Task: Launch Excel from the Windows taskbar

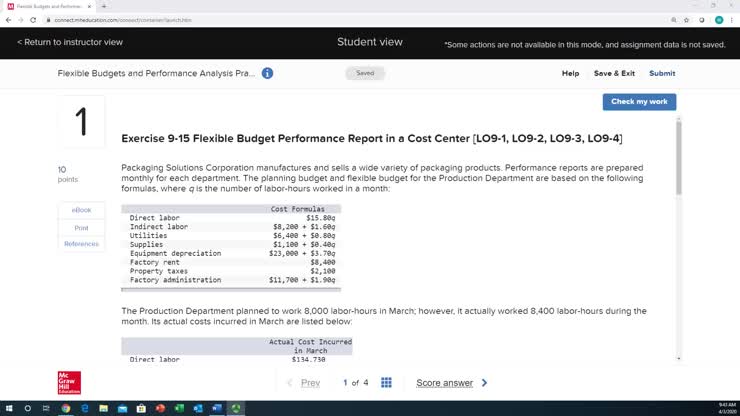Action: click(x=179, y=408)
